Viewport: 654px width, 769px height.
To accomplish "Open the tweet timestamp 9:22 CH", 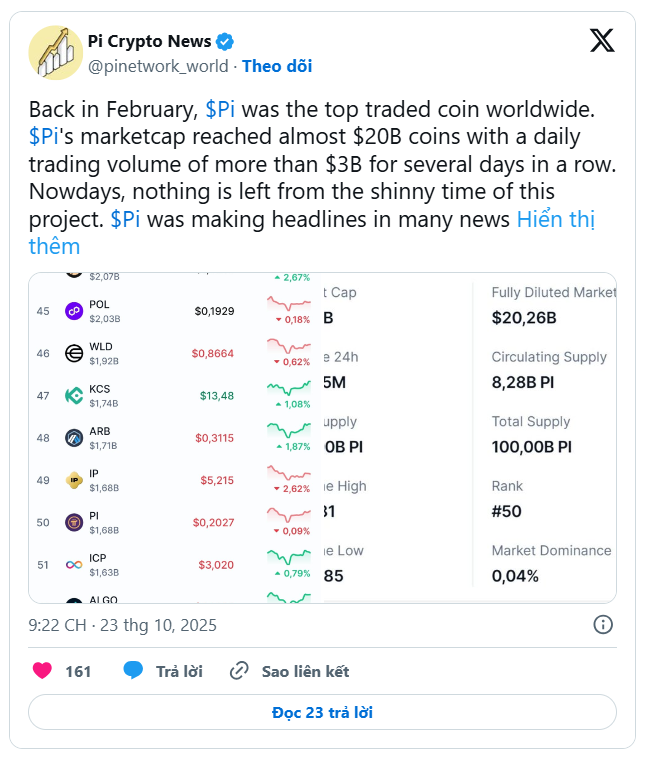I will point(122,625).
